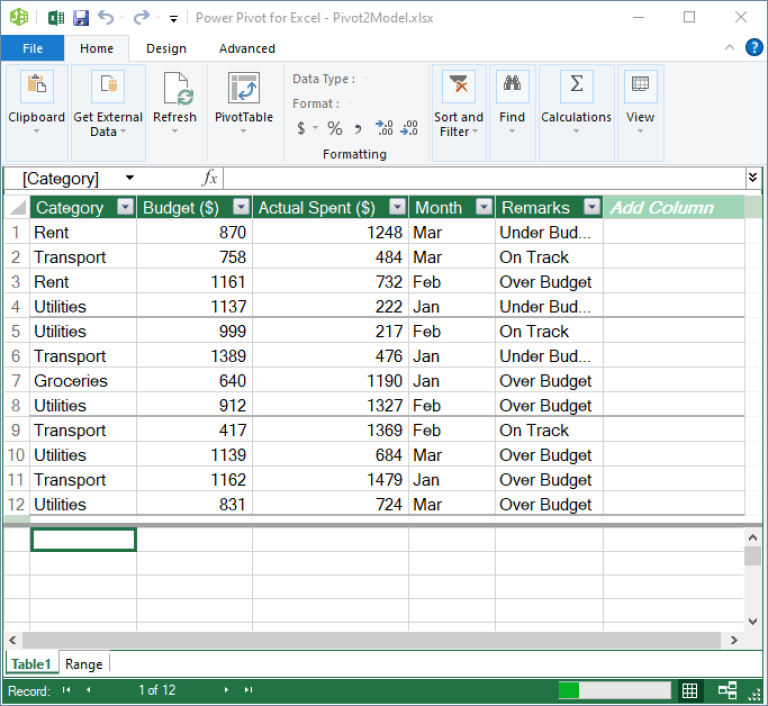
Task: Click the Help question mark icon
Action: 754,48
